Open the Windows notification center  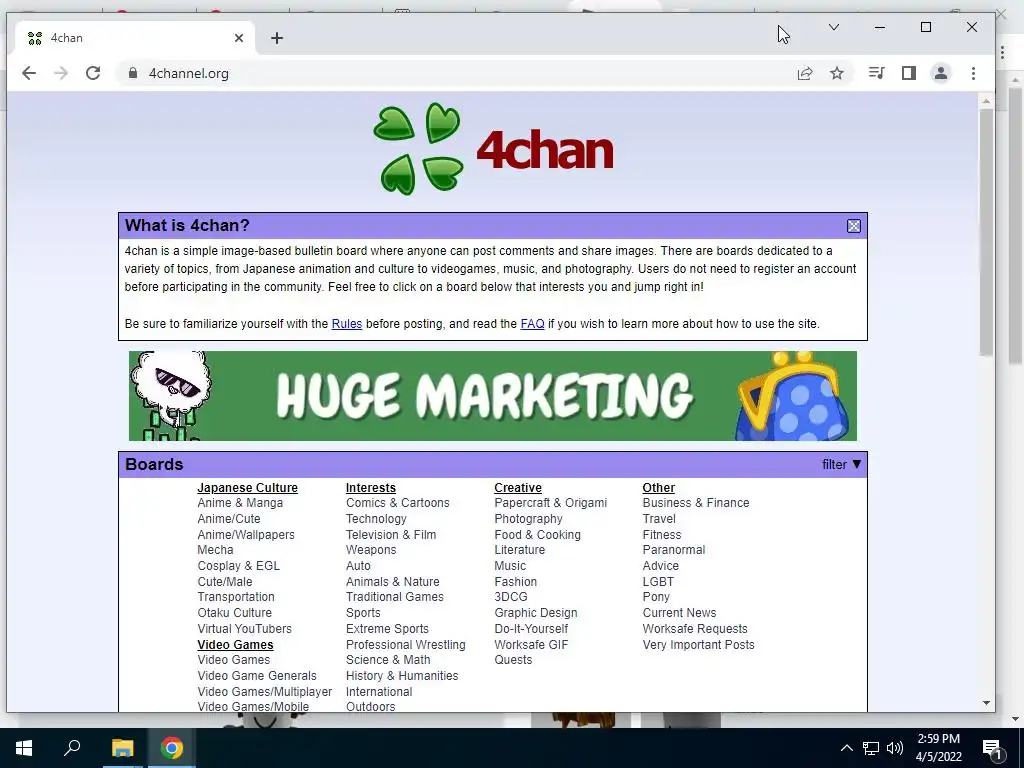[992, 748]
